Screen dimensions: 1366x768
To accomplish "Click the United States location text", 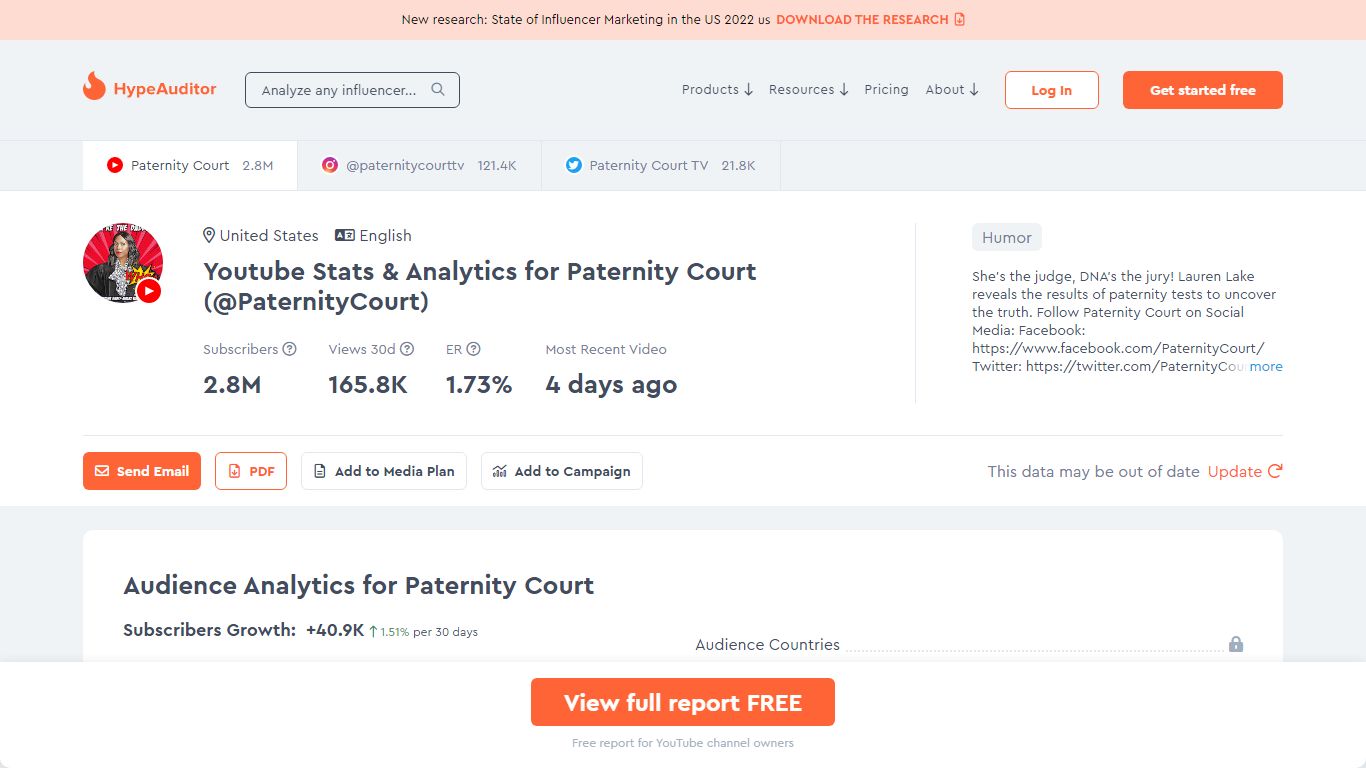I will tap(269, 235).
